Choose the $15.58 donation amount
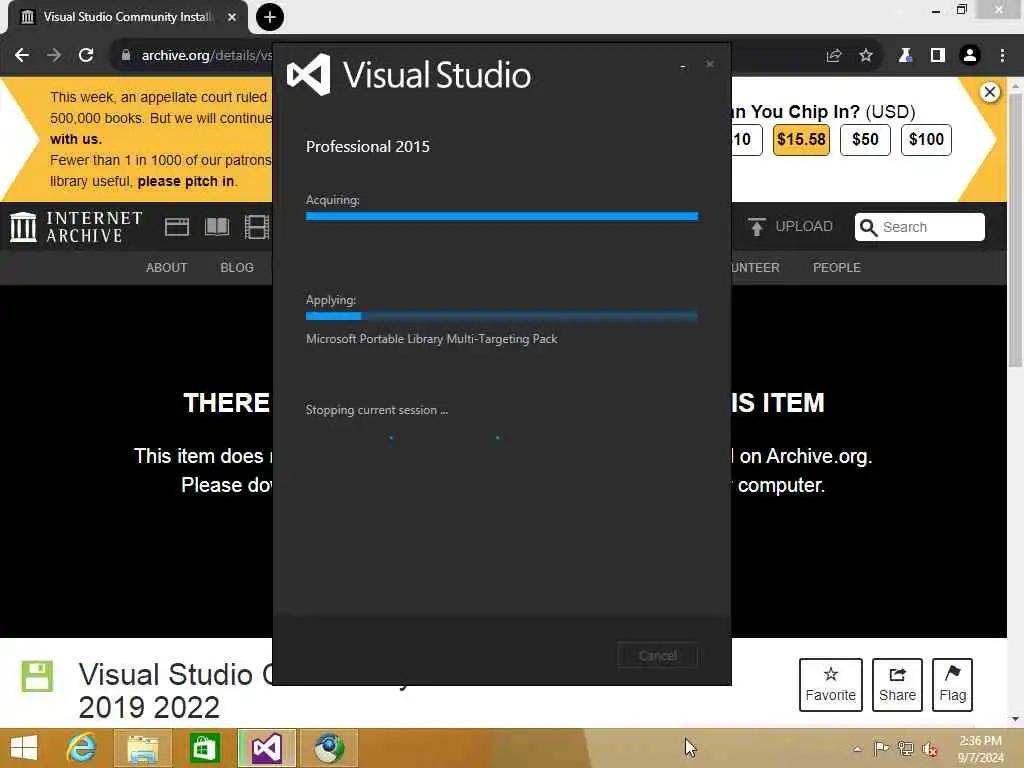The image size is (1024, 768). (801, 139)
